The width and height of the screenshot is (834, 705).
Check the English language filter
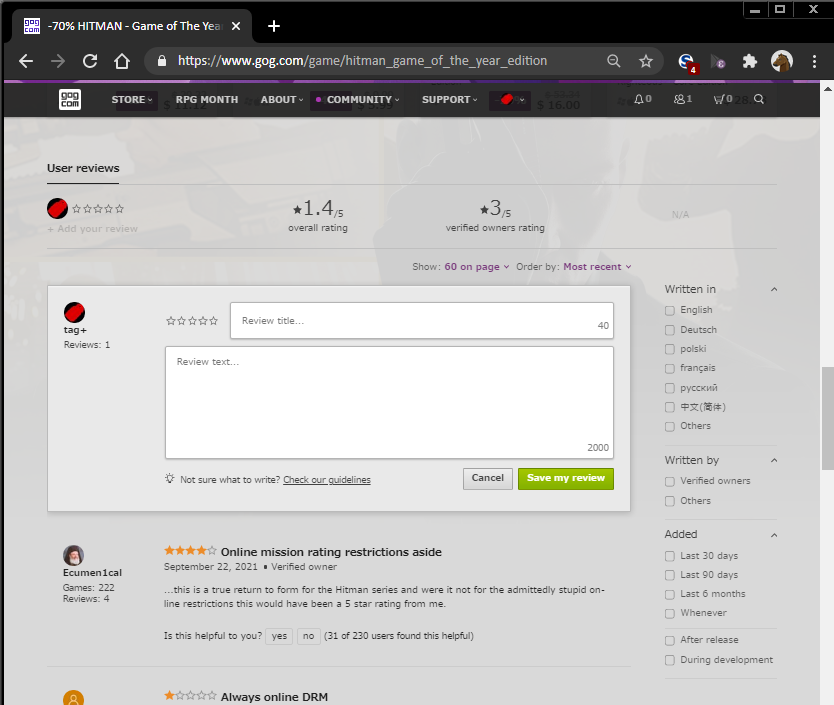(x=670, y=310)
